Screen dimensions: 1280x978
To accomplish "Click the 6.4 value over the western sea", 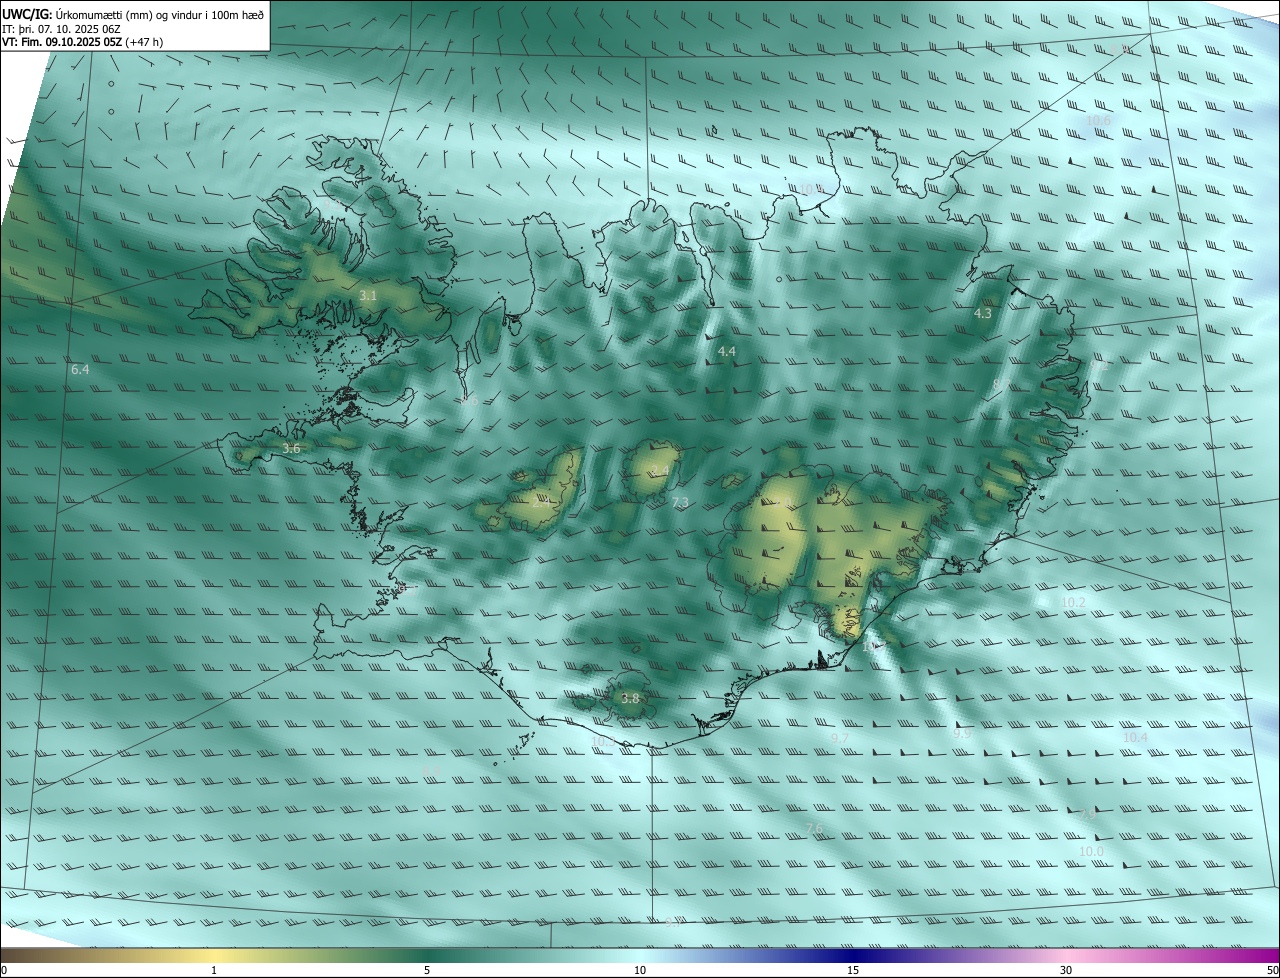I will click(80, 370).
